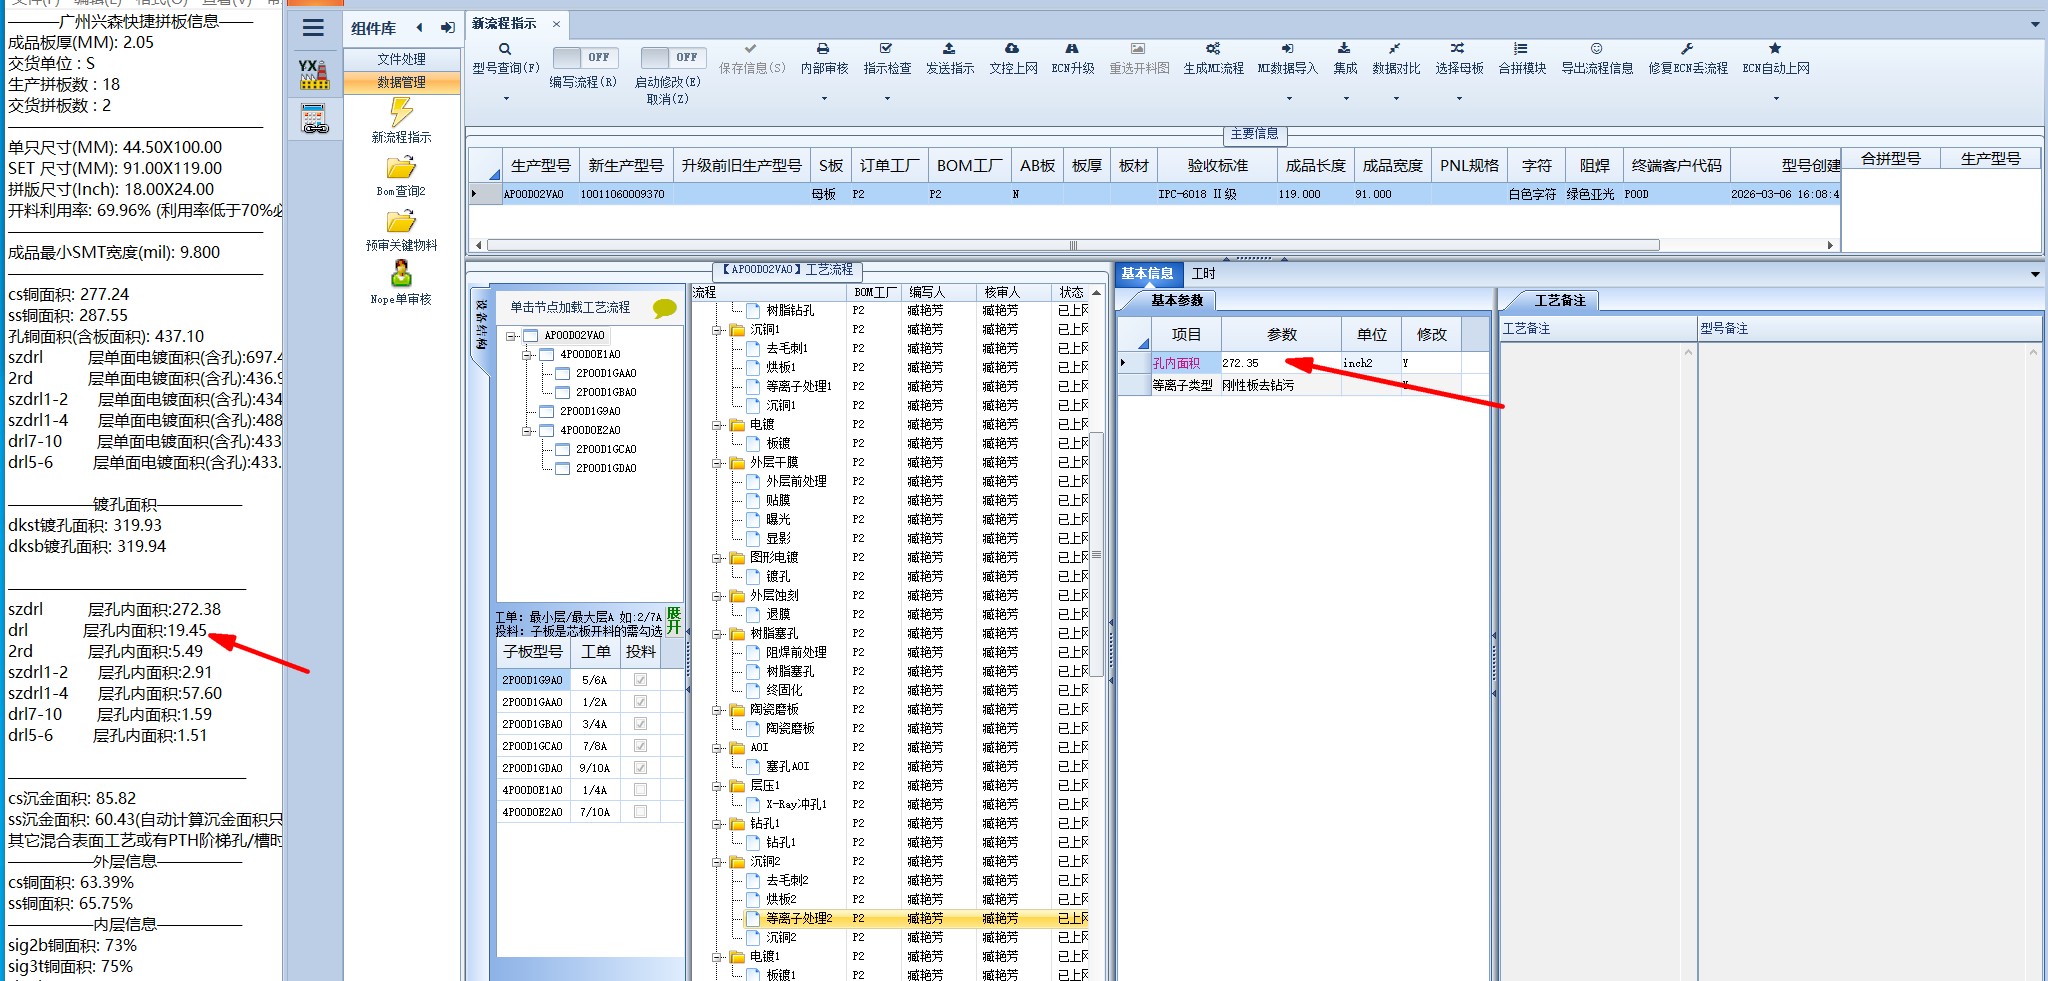2048x981 pixels.
Task: Click the MI数据导入 import icon
Action: (x=1287, y=48)
